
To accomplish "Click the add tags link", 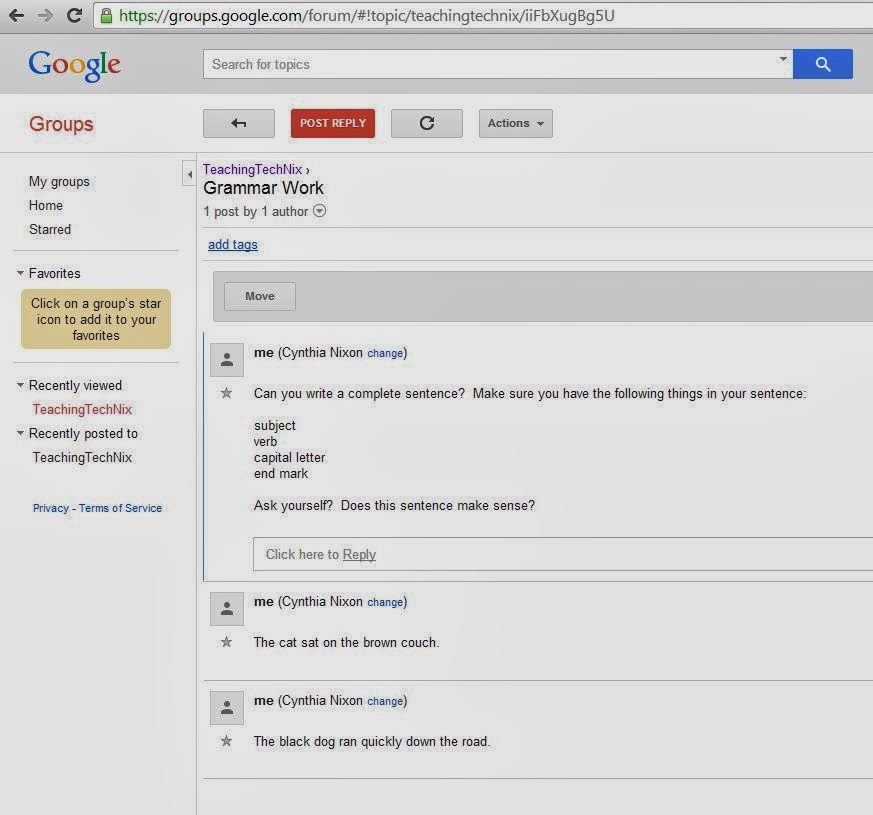I will [233, 244].
